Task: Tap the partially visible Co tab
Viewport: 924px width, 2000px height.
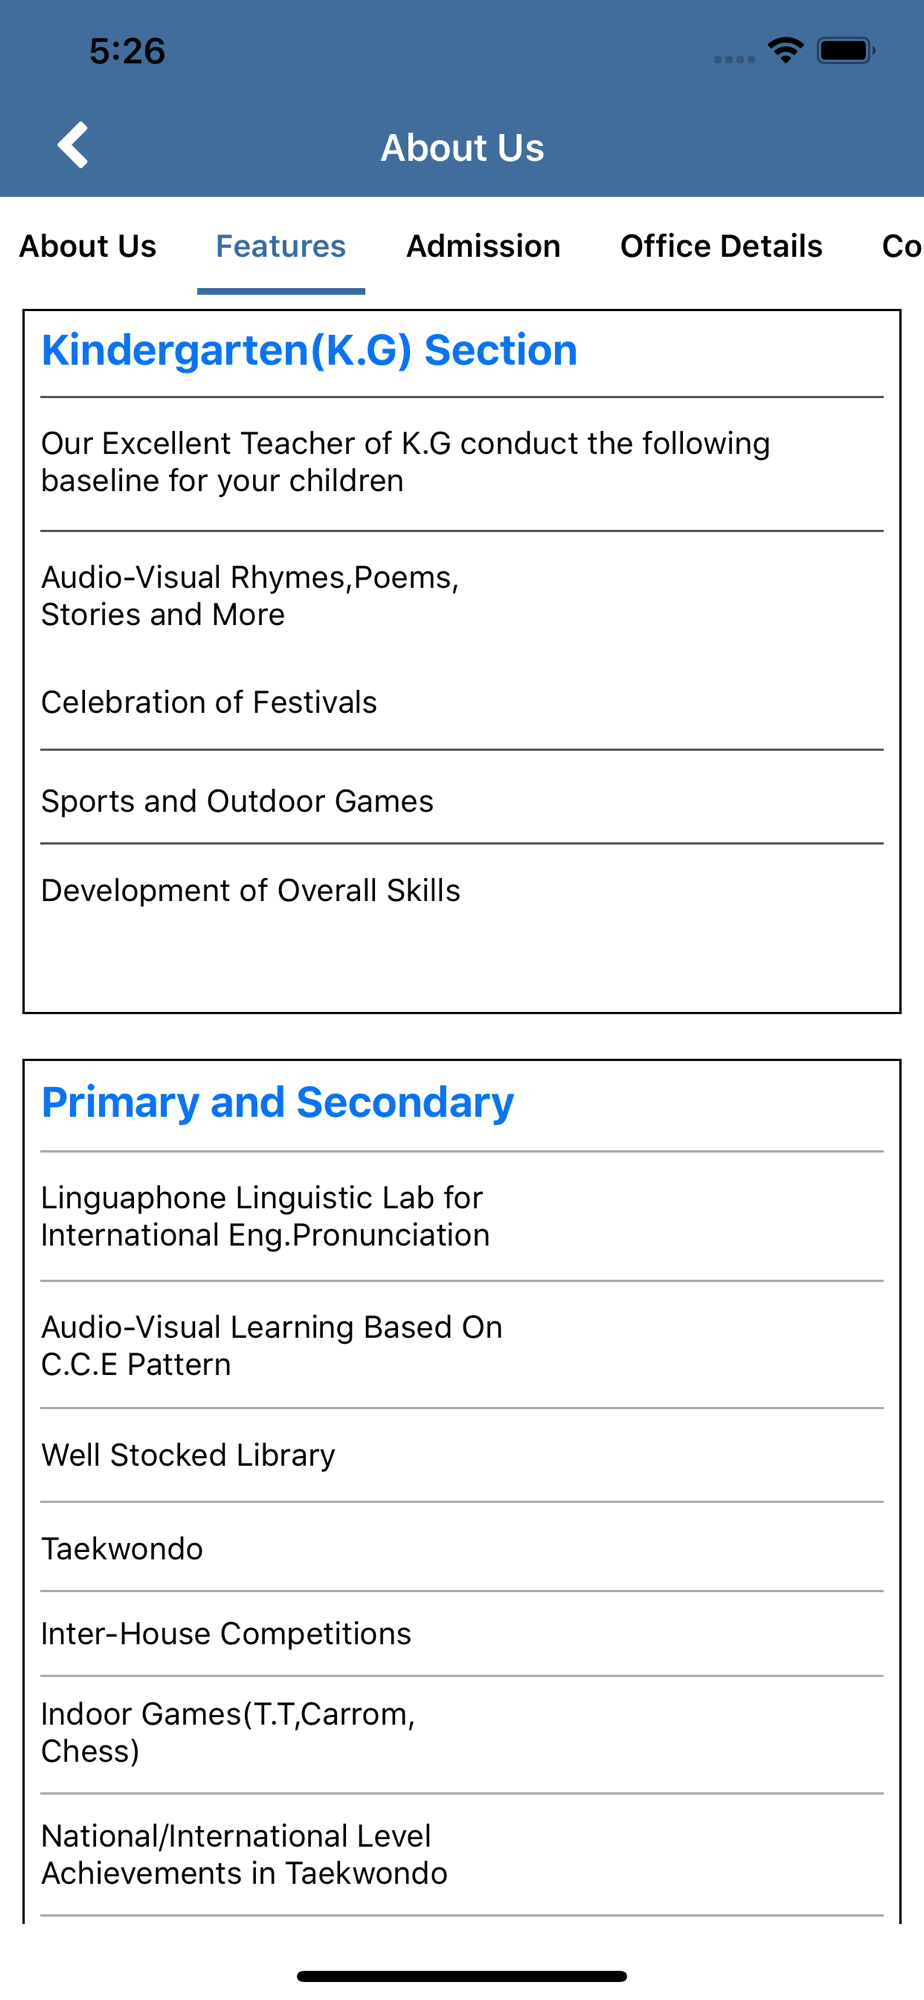Action: click(902, 246)
